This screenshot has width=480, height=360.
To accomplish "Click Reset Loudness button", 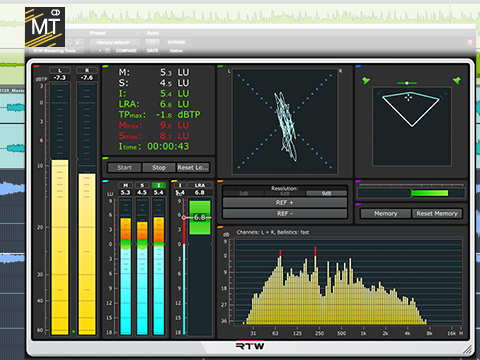I will (x=193, y=168).
